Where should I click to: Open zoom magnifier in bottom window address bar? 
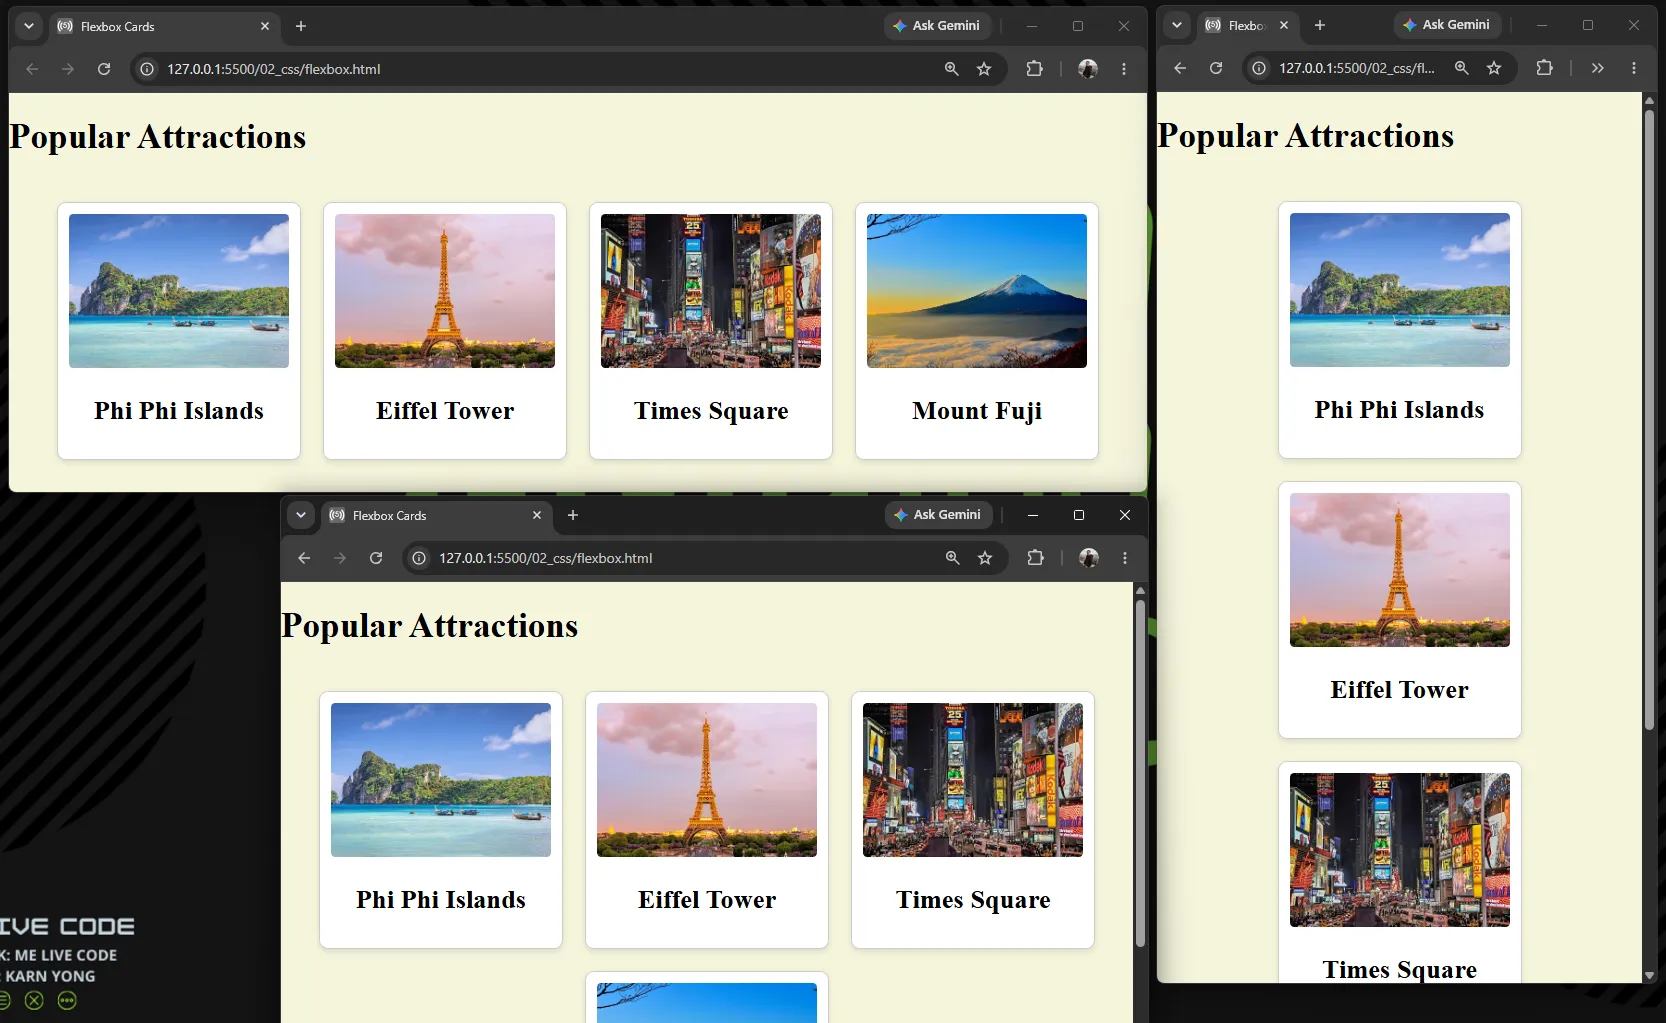pos(953,558)
